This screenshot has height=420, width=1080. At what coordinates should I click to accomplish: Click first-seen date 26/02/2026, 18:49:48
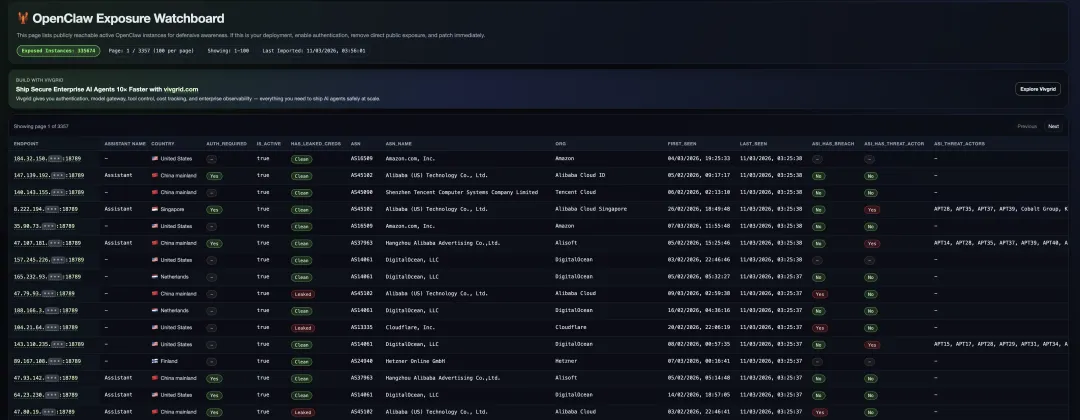(x=699, y=209)
